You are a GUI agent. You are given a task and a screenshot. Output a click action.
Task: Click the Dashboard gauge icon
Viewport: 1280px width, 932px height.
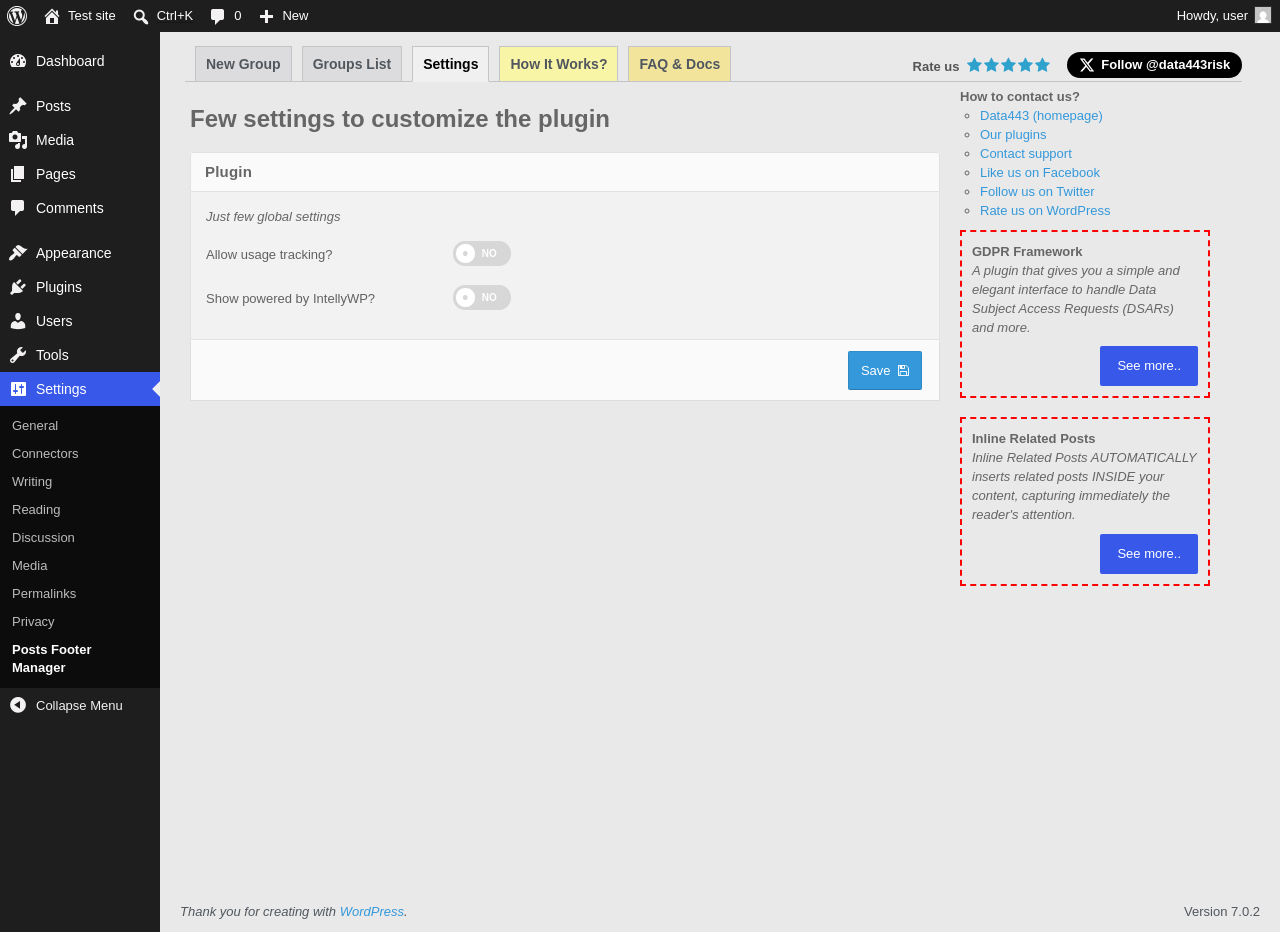18,61
